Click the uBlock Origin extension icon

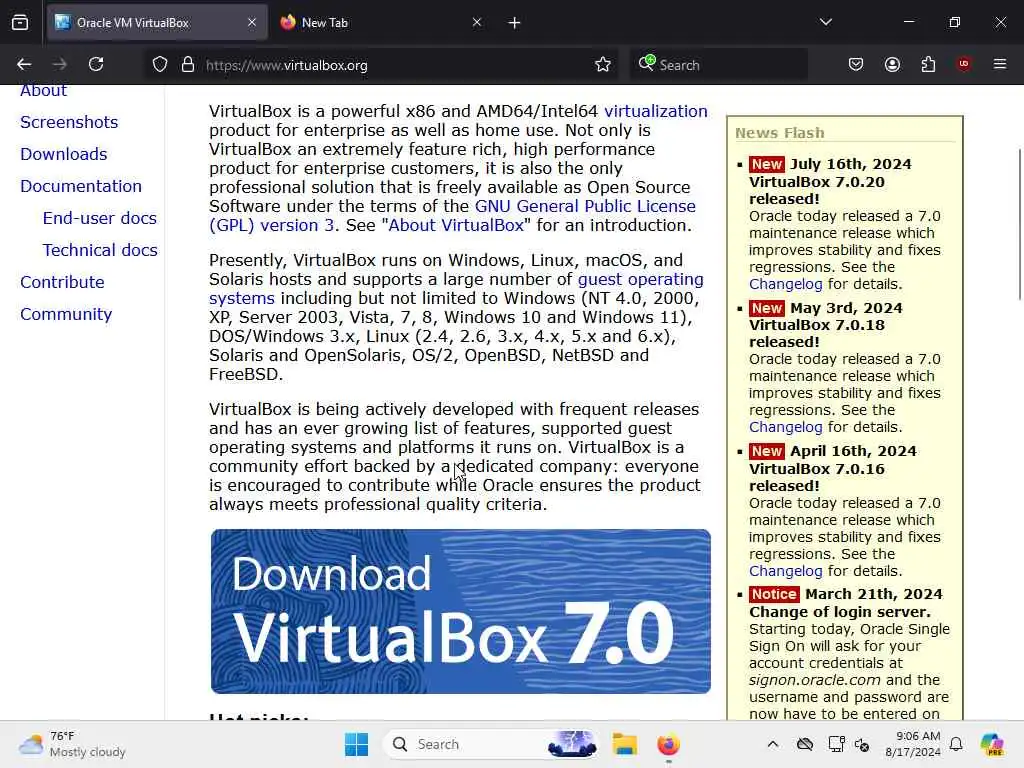point(964,64)
